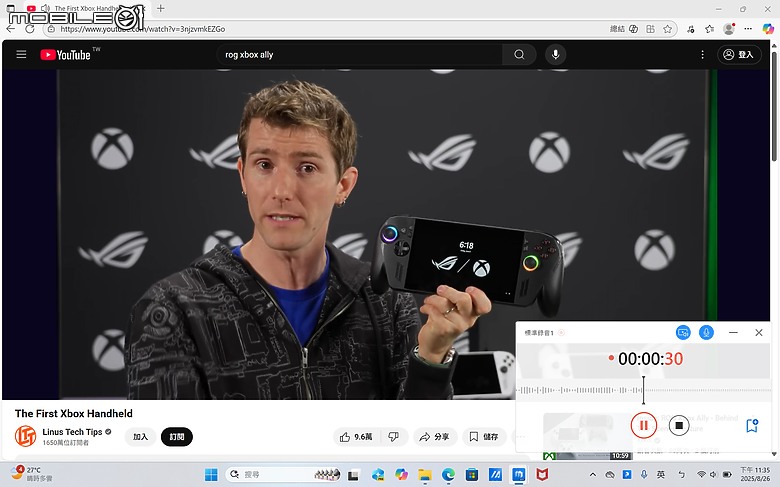The width and height of the screenshot is (780, 487).
Task: Show hidden system tray icons
Action: (592, 475)
